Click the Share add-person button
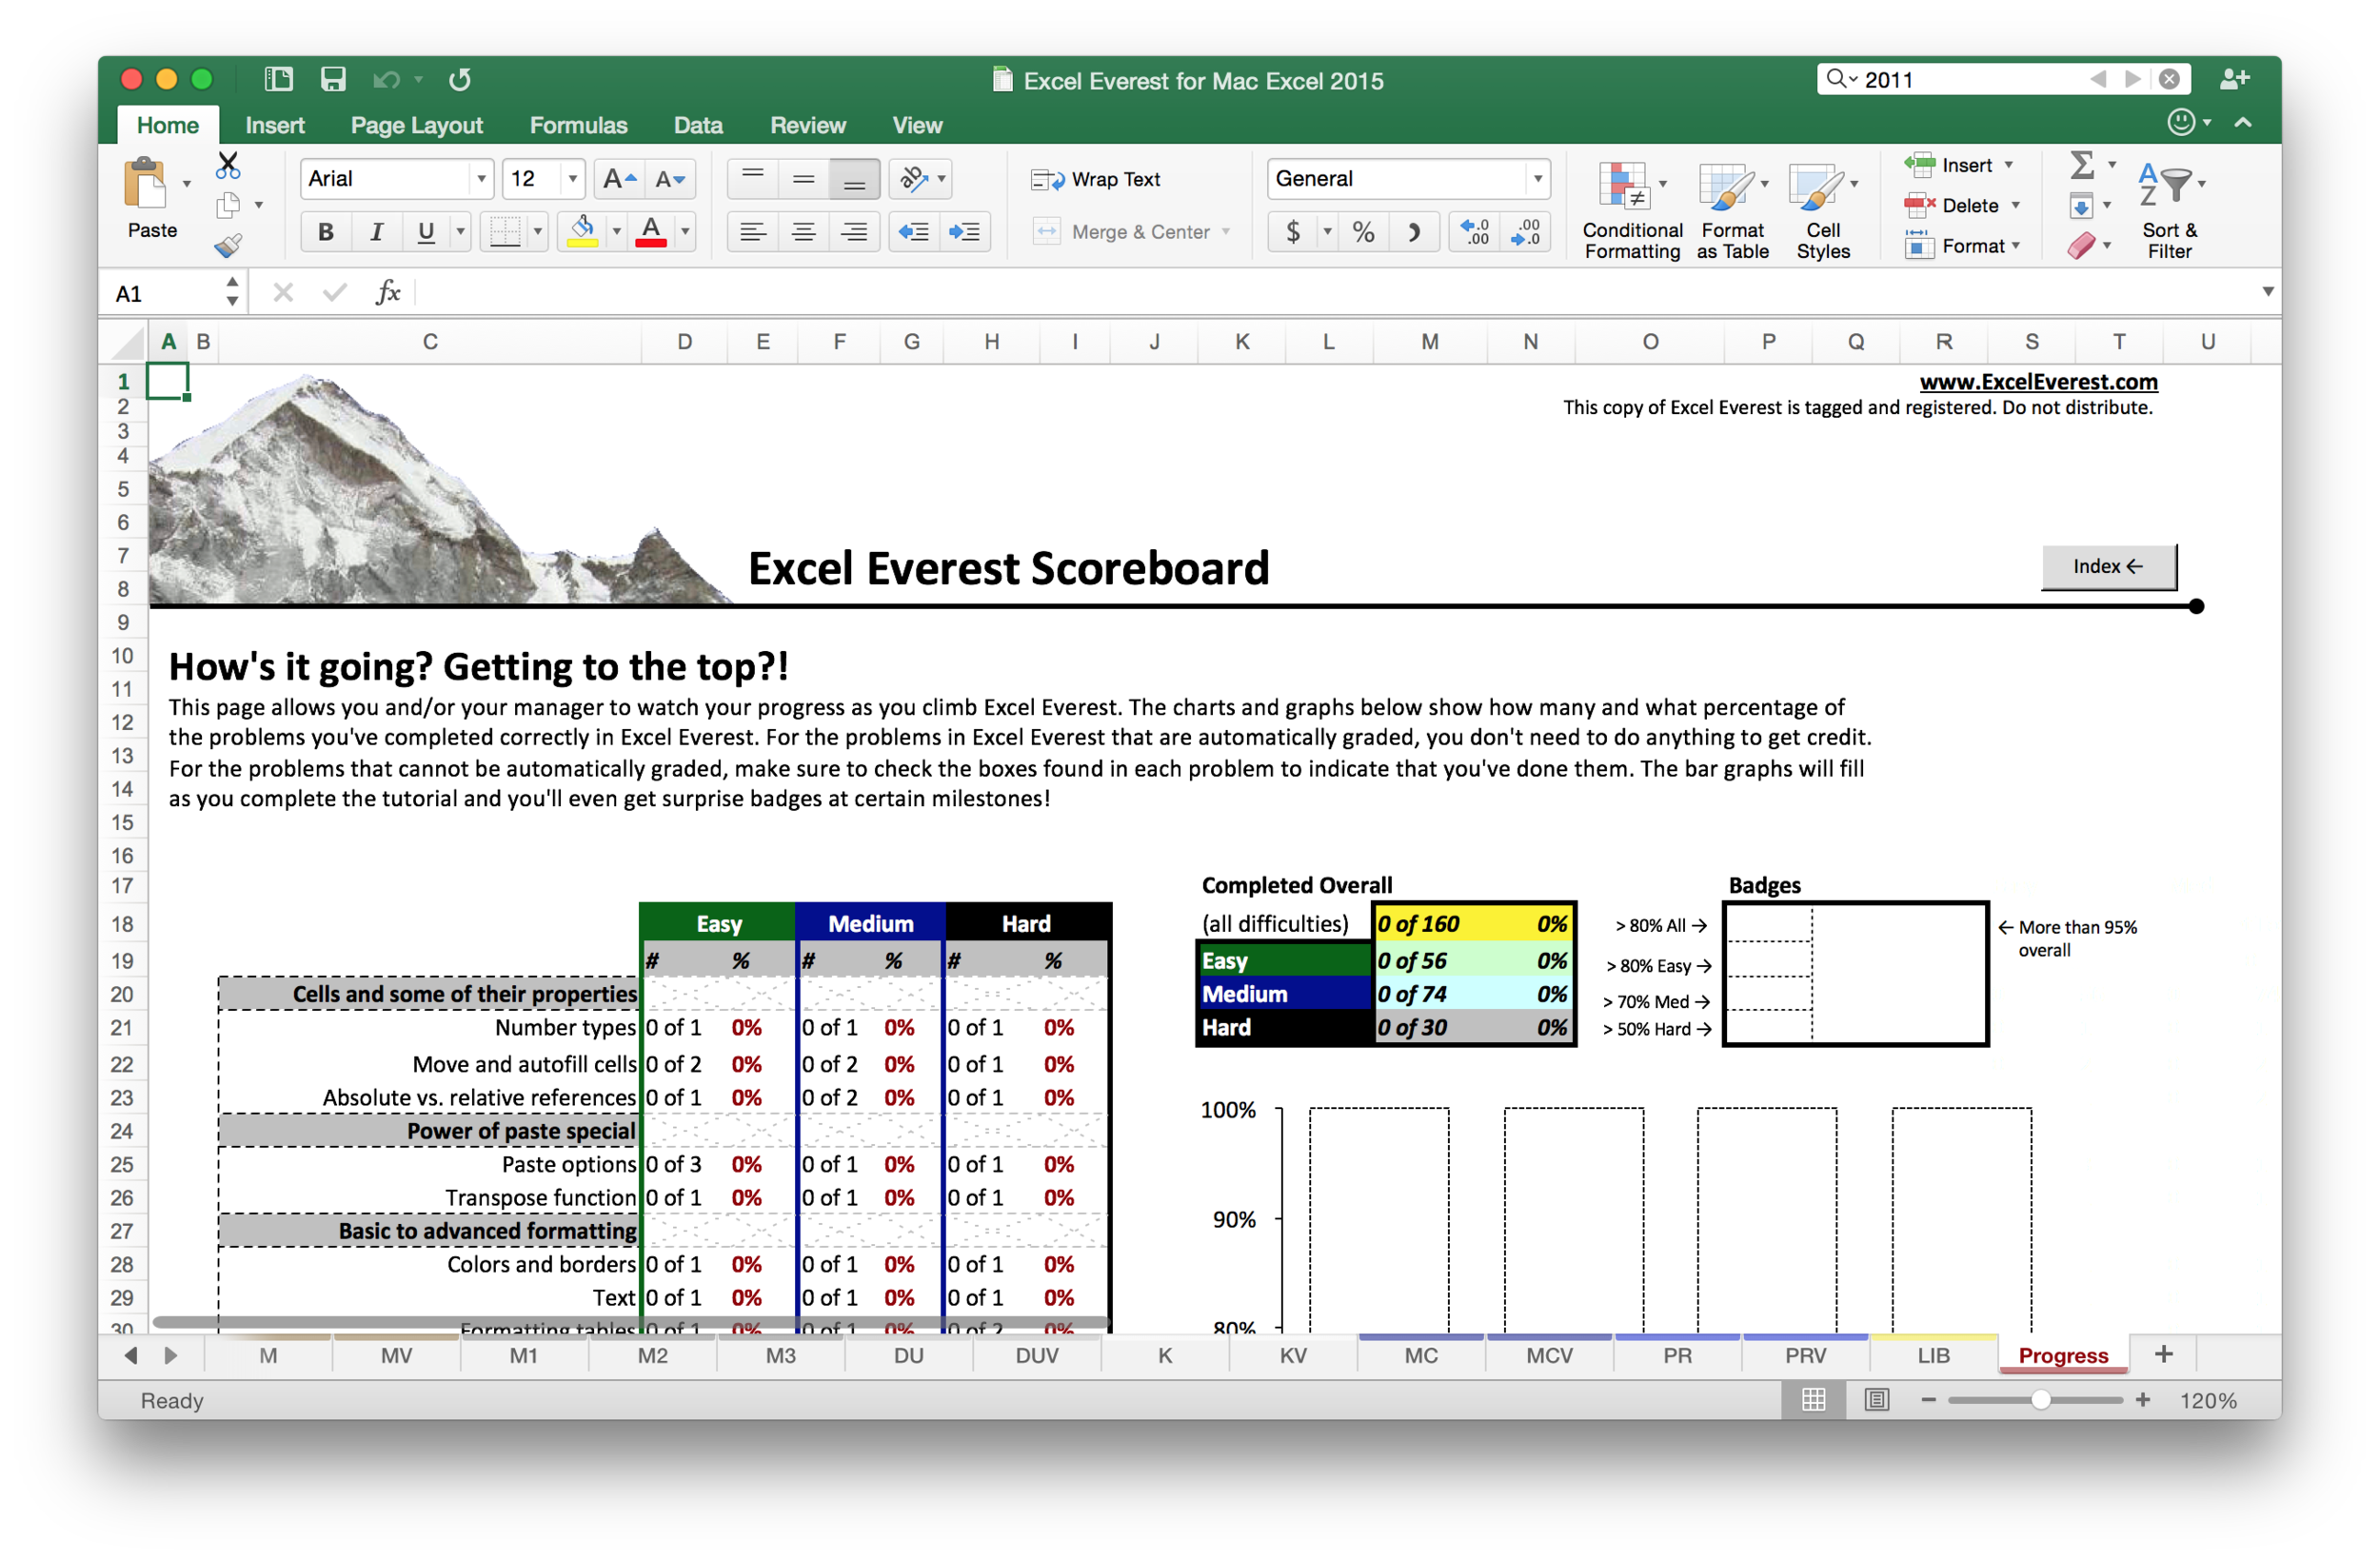This screenshot has height=1560, width=2380. coord(2234,79)
